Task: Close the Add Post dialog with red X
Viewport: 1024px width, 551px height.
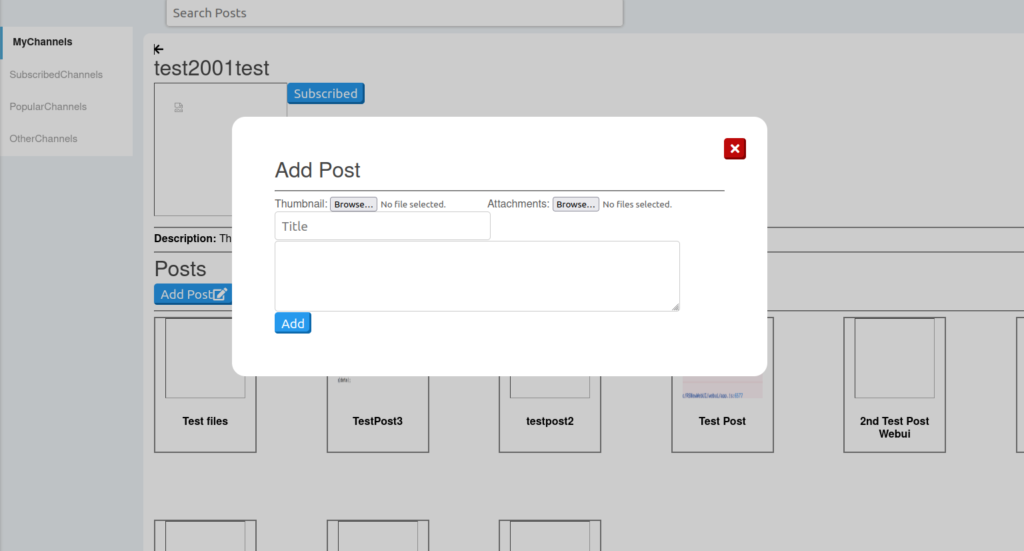Action: pyautogui.click(x=735, y=149)
